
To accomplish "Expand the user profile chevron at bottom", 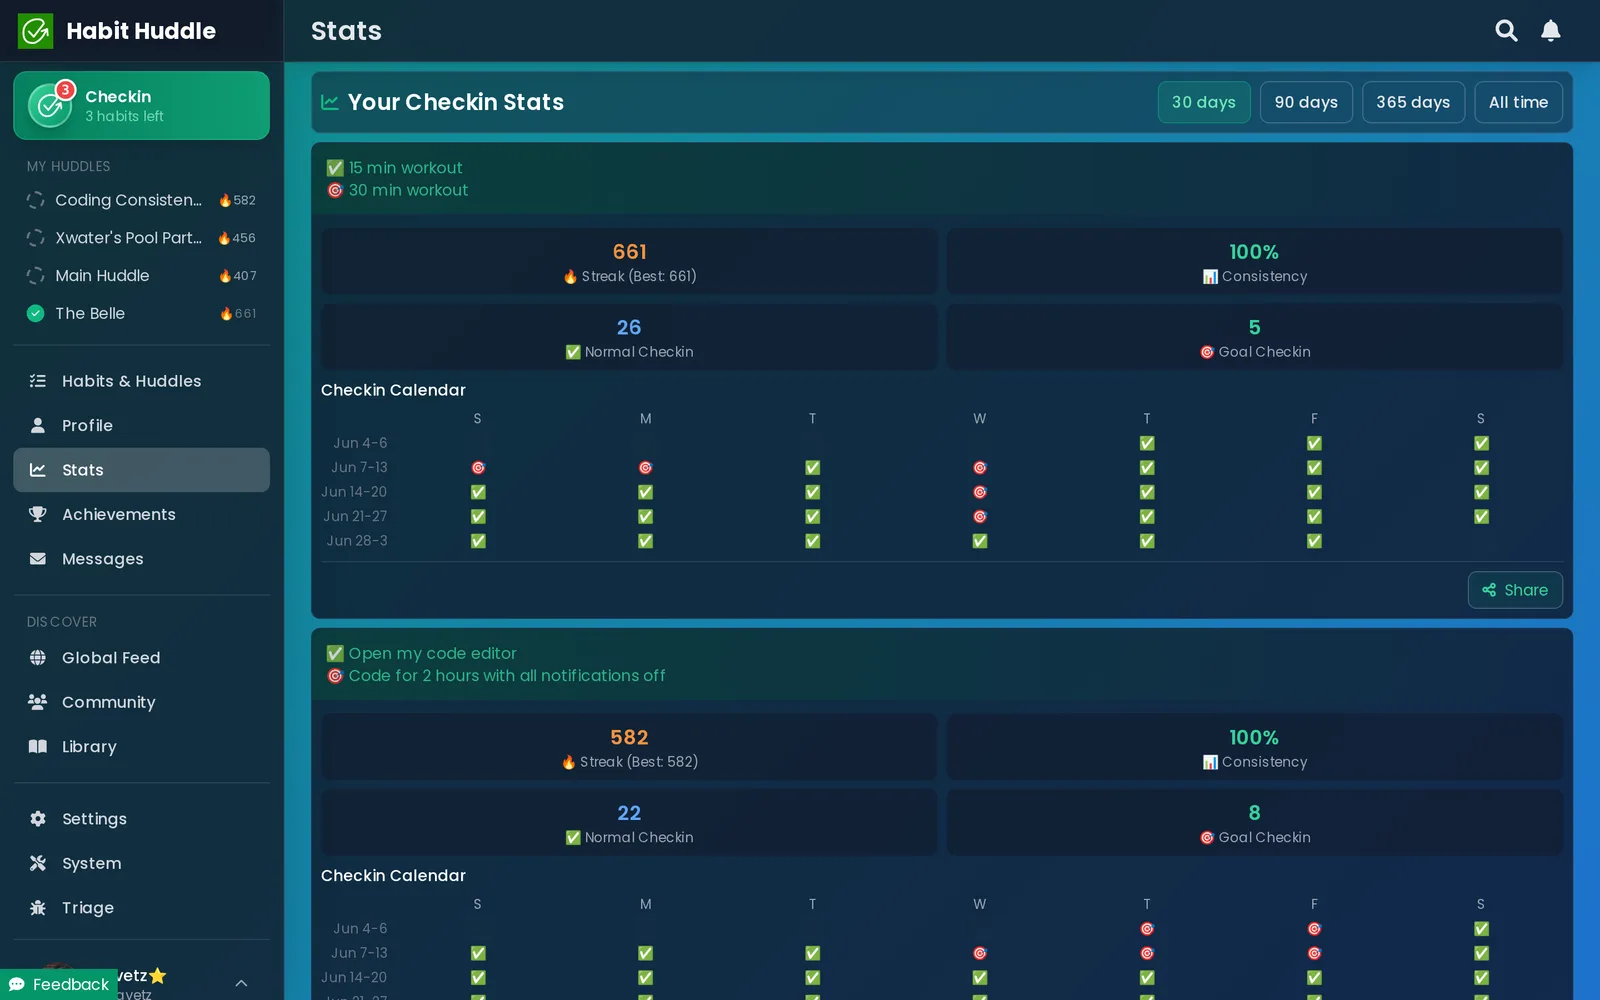I will [x=241, y=984].
